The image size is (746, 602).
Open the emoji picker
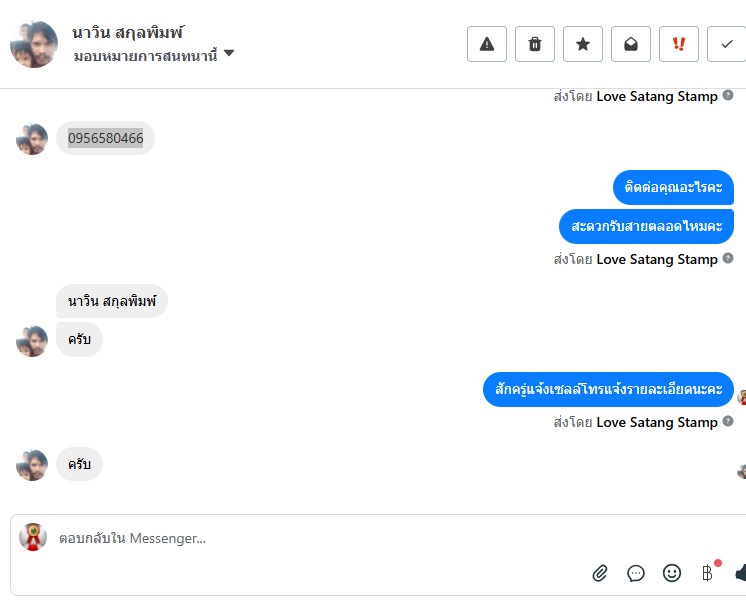pos(672,573)
